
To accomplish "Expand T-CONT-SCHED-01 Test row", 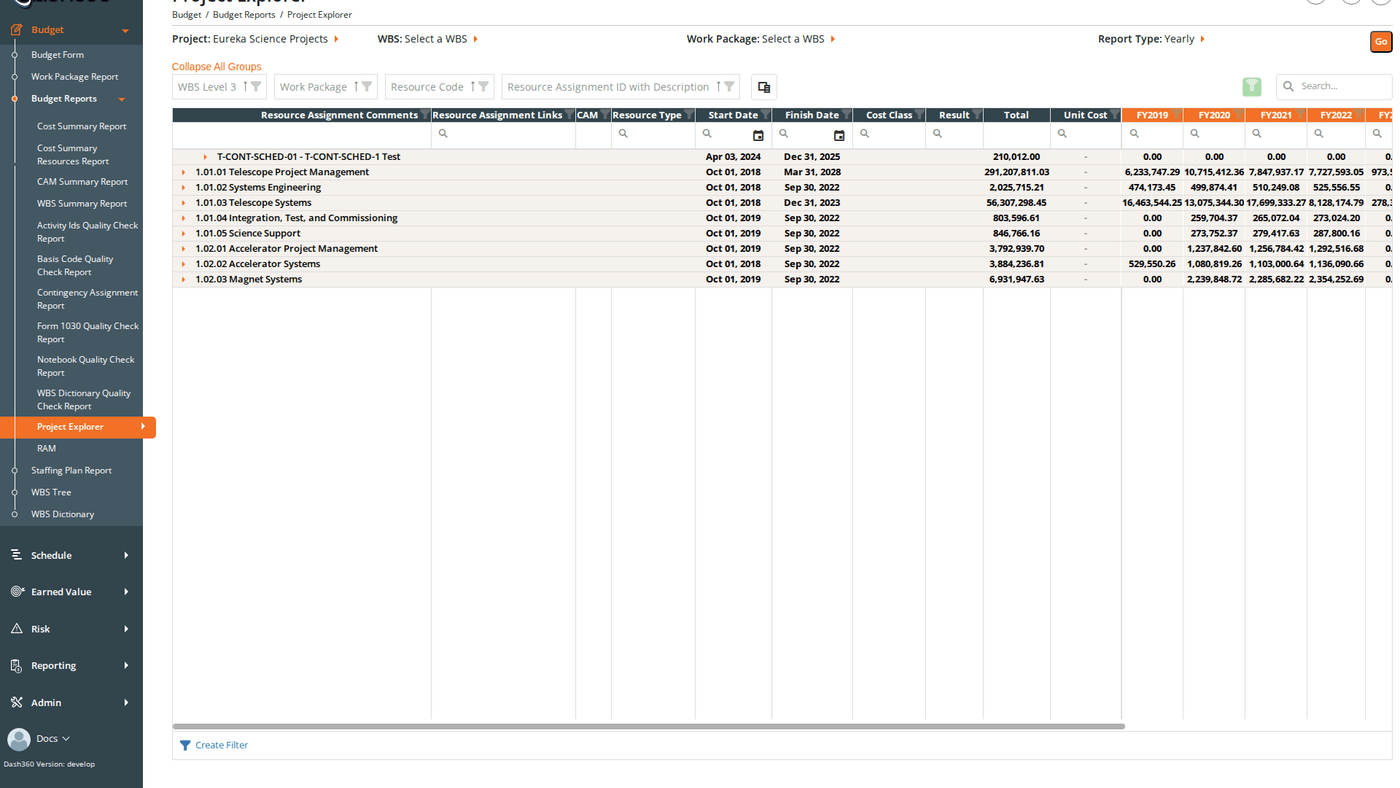I will point(205,157).
